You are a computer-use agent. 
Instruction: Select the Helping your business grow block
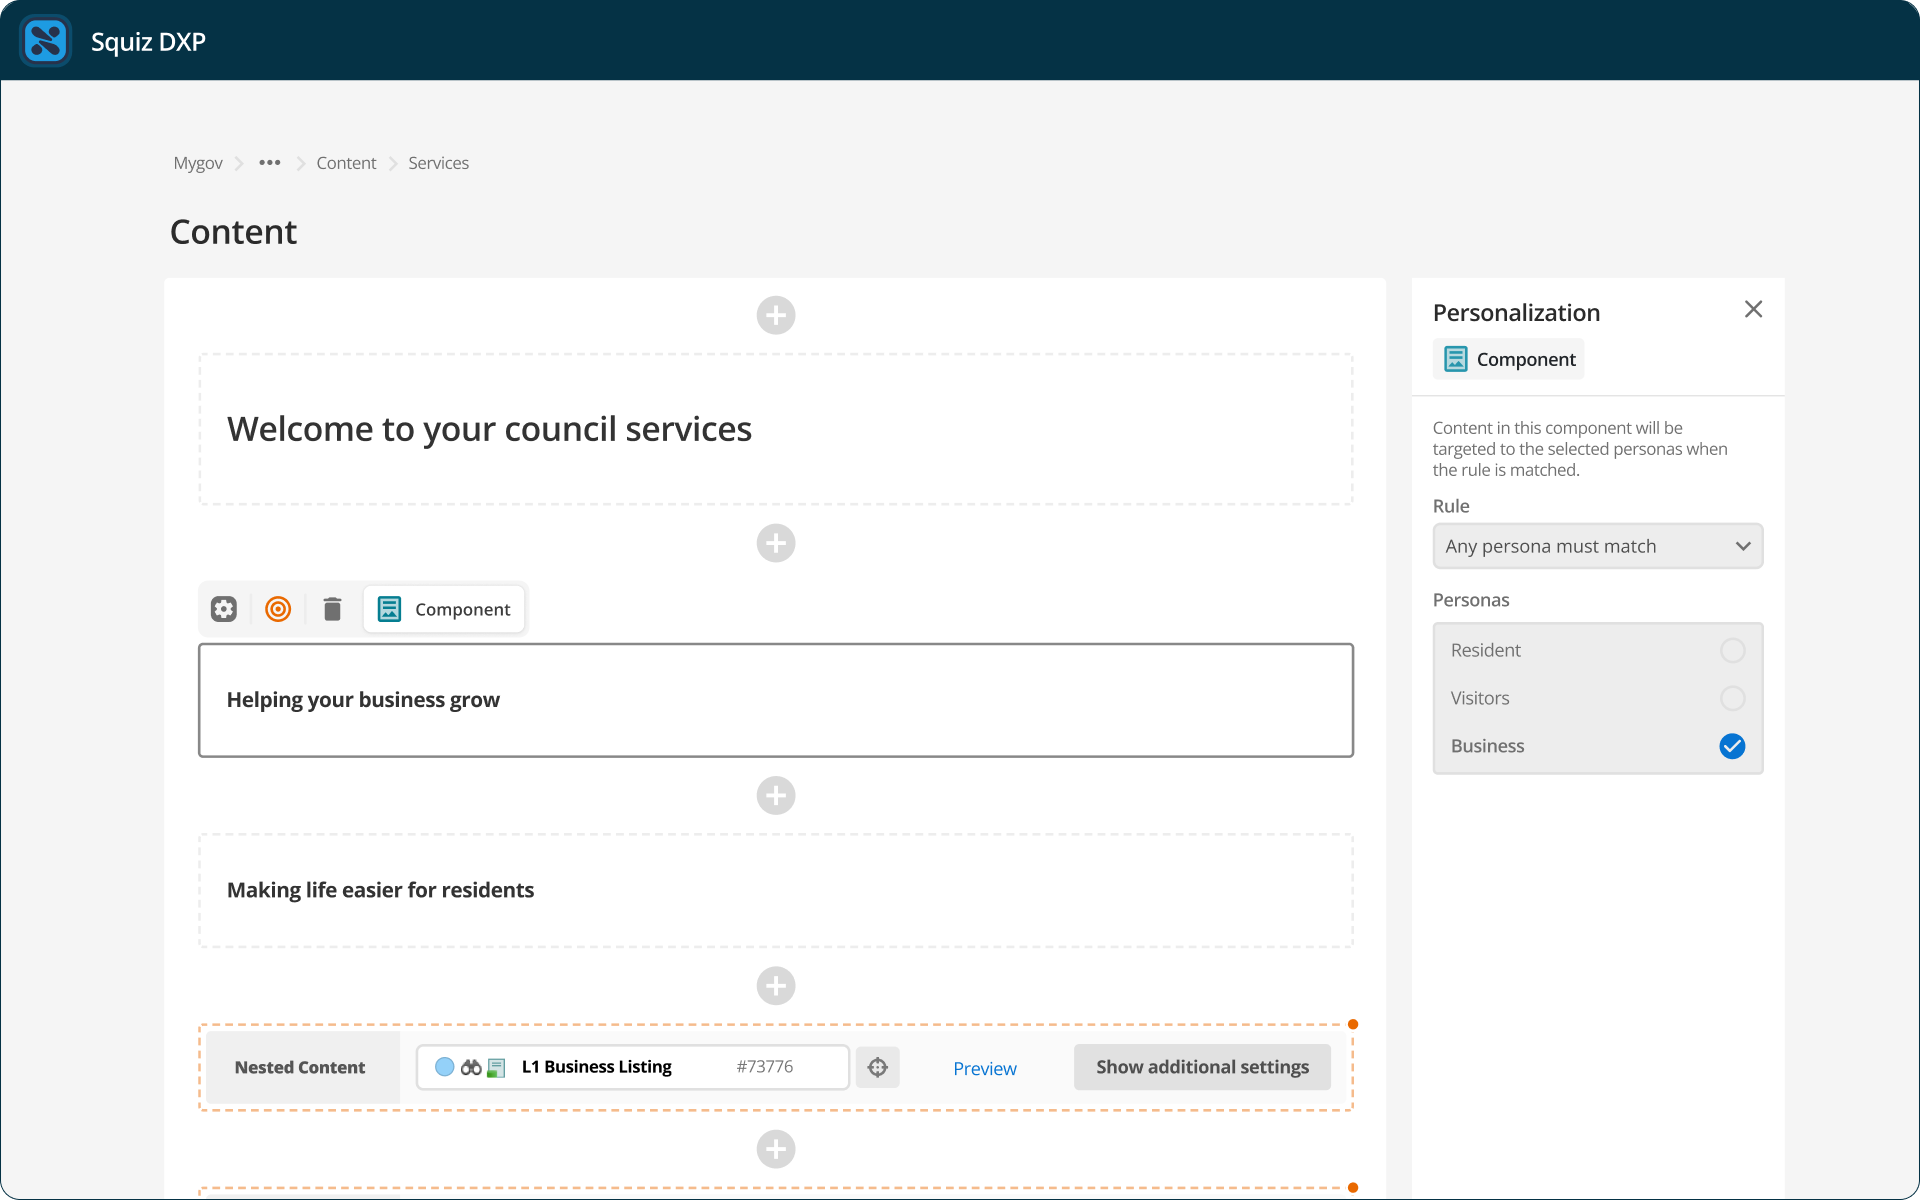(x=775, y=700)
